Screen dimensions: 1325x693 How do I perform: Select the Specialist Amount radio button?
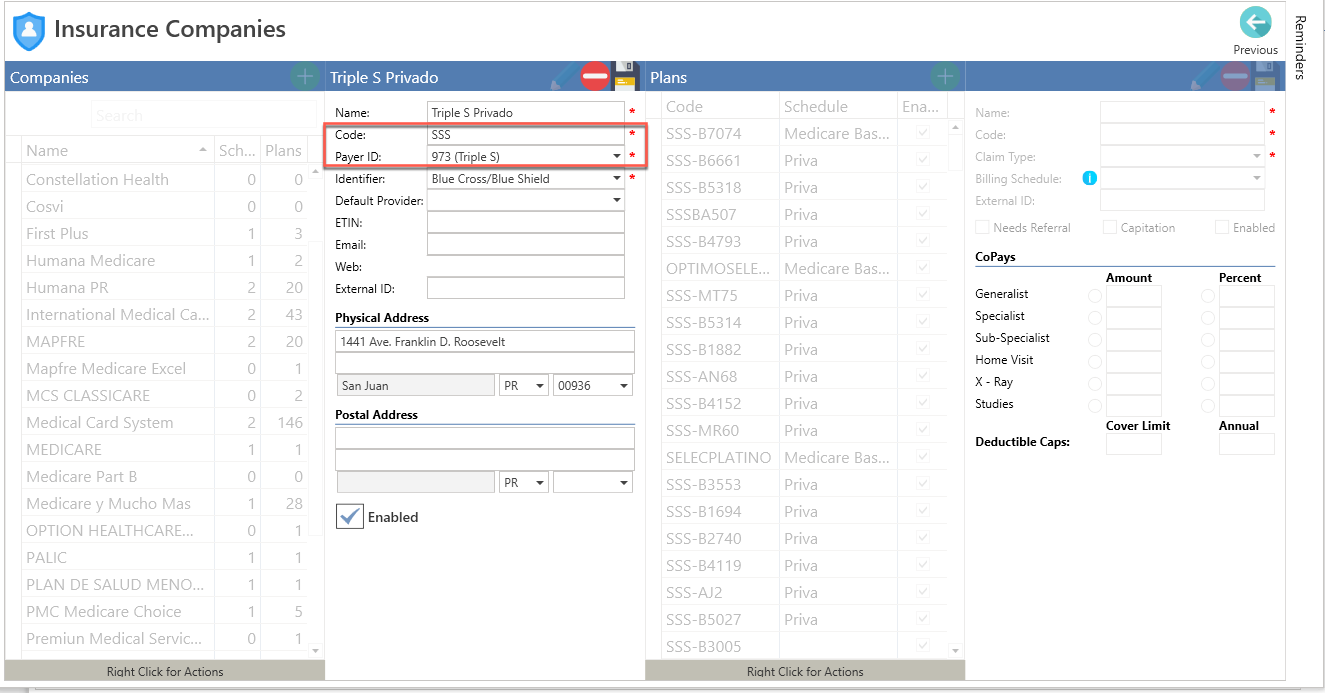coord(1095,318)
